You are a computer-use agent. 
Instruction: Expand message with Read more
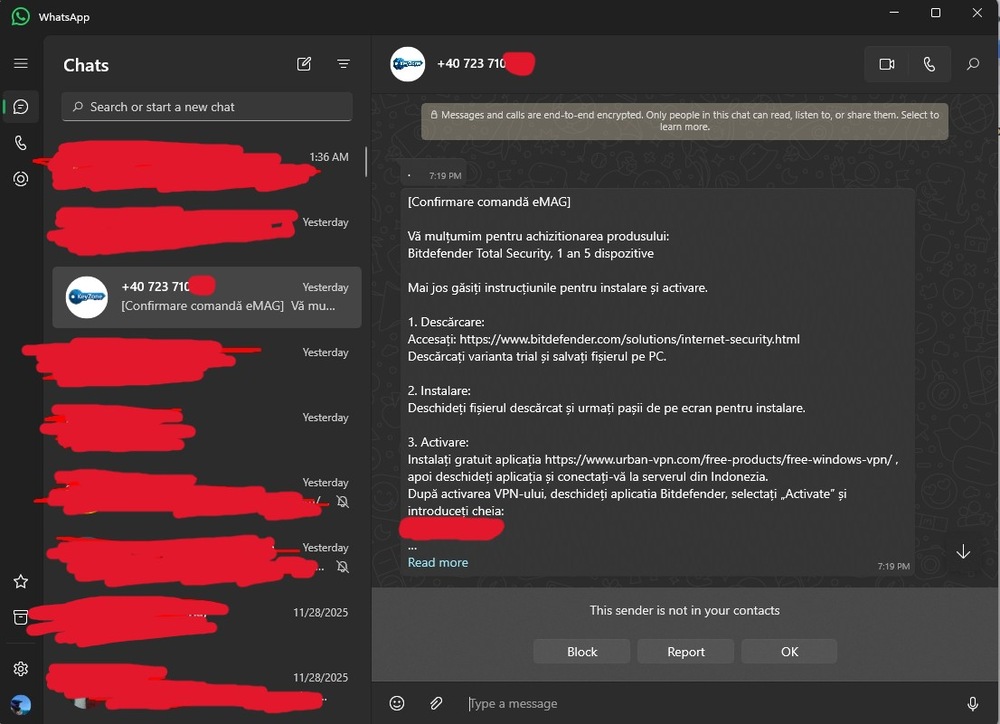pyautogui.click(x=437, y=562)
